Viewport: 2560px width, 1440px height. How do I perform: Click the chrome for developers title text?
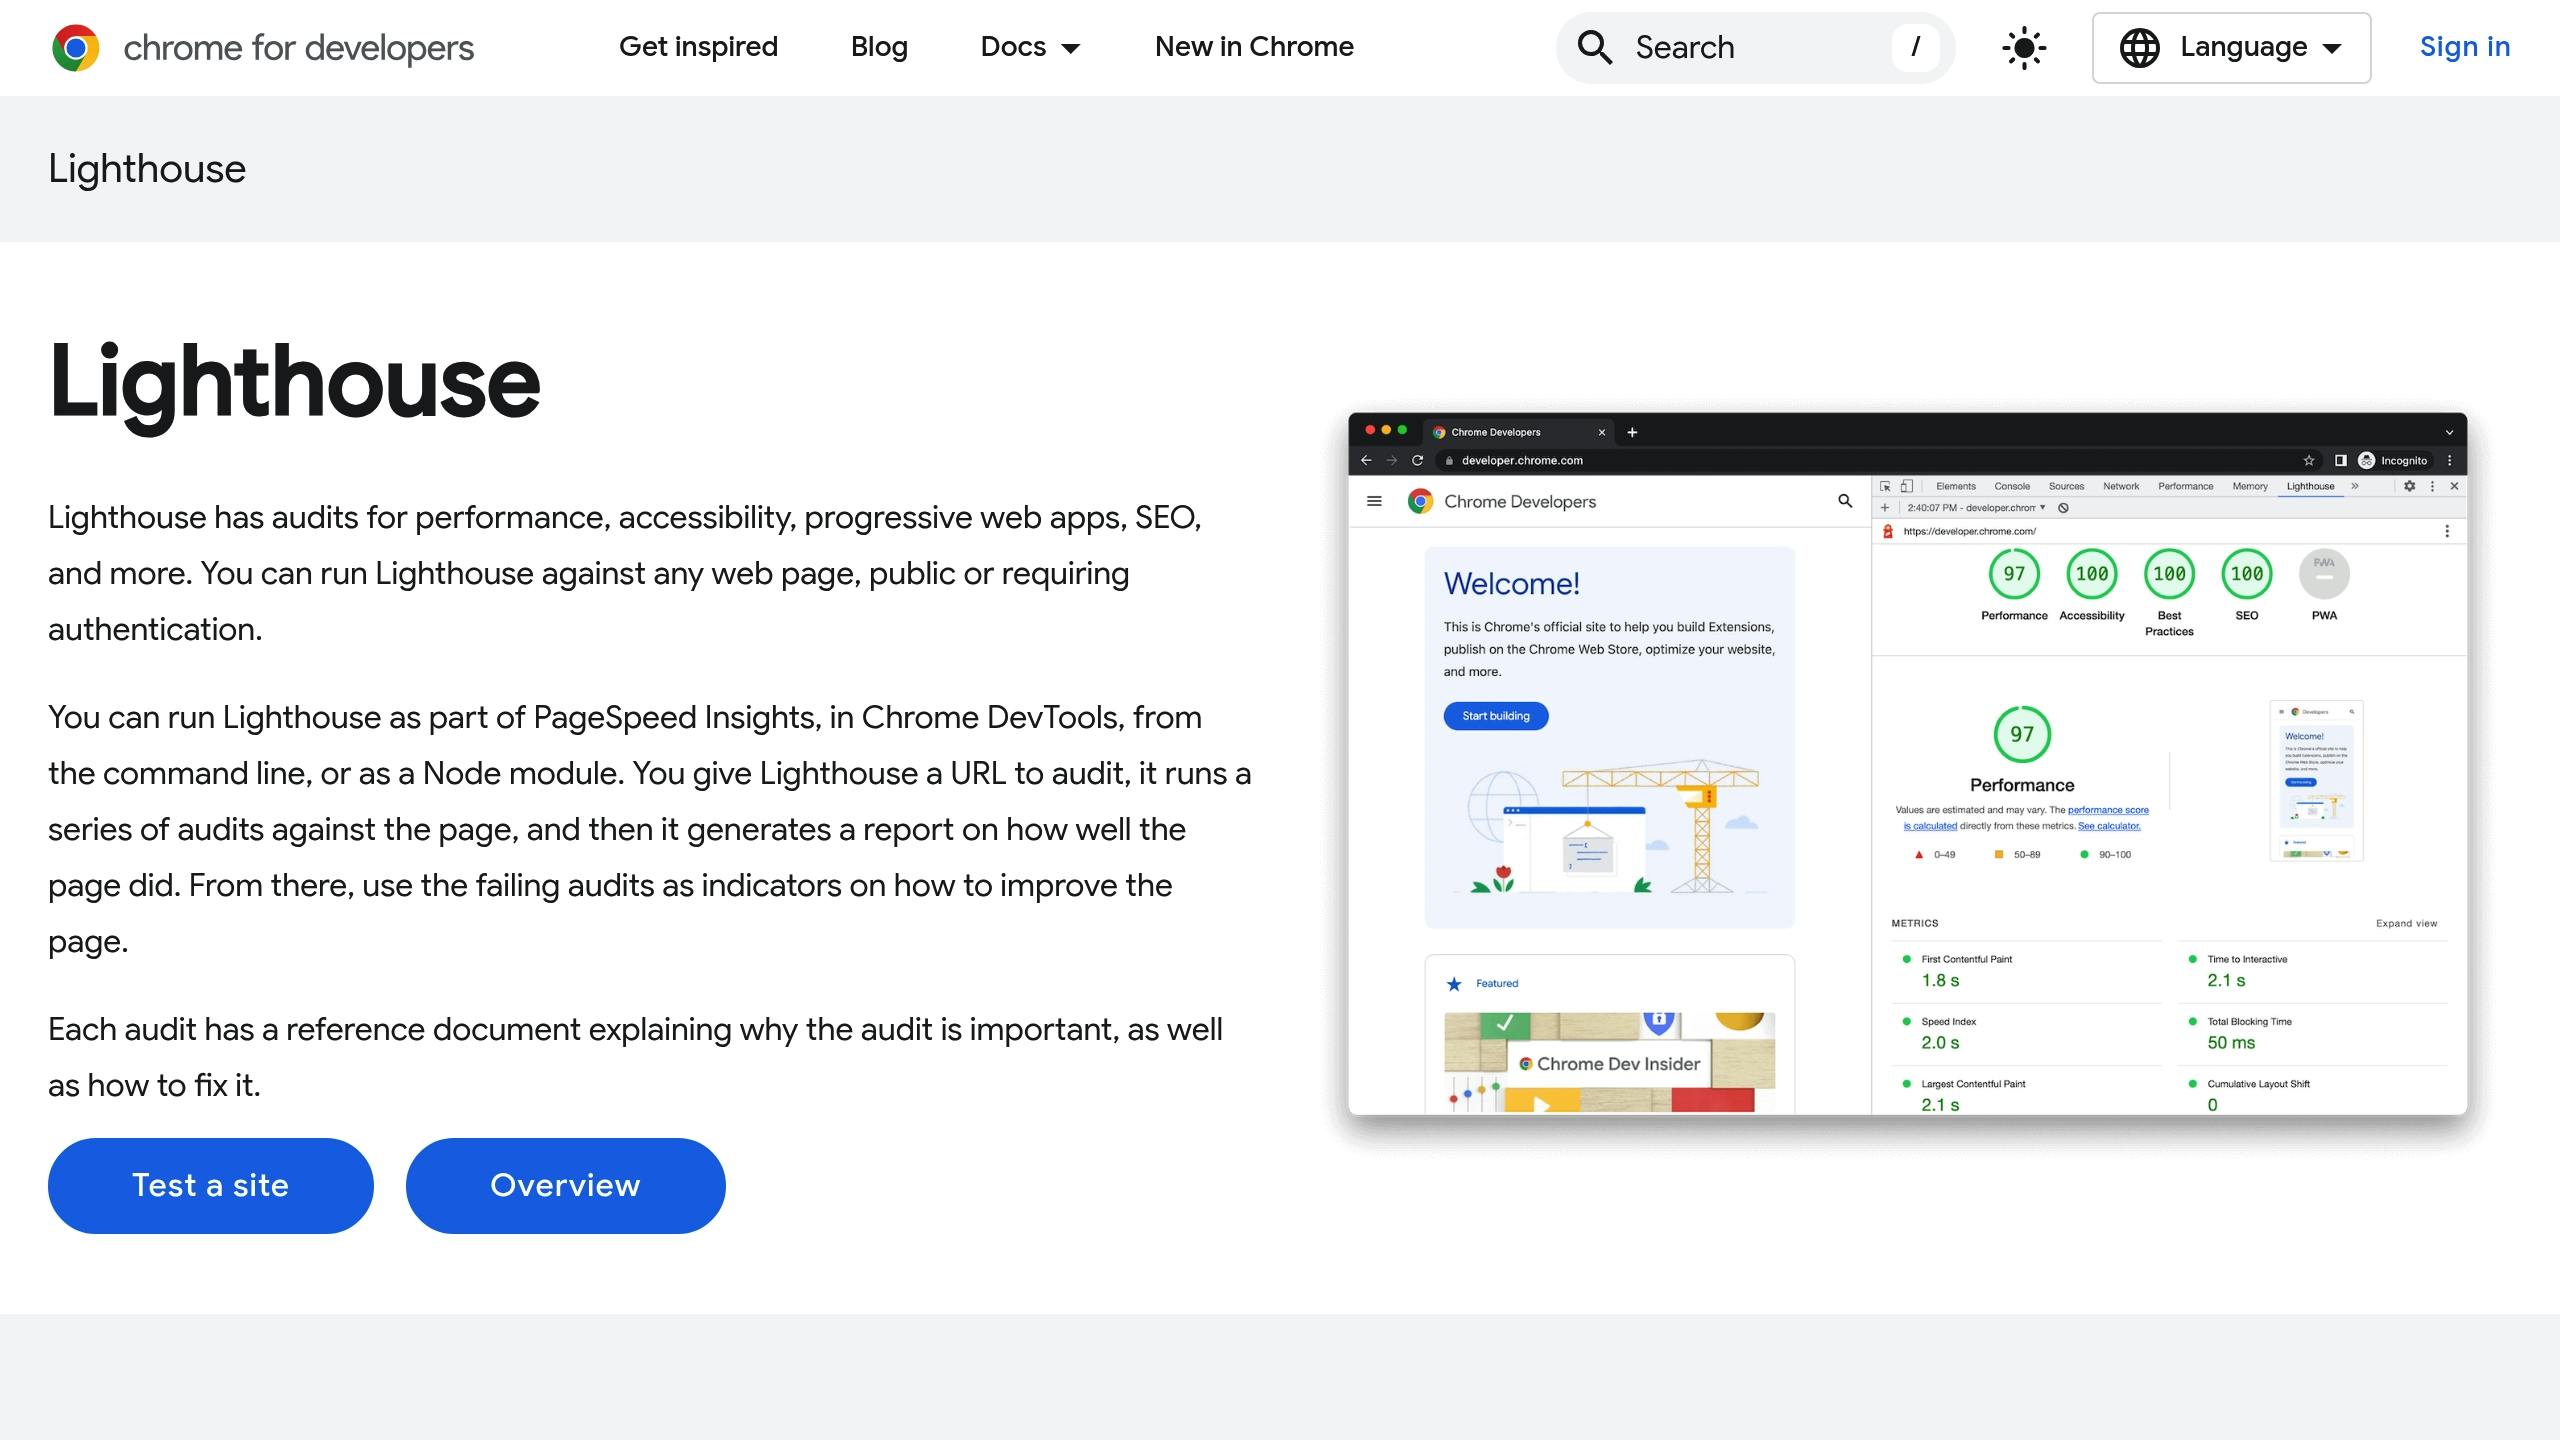coord(298,48)
